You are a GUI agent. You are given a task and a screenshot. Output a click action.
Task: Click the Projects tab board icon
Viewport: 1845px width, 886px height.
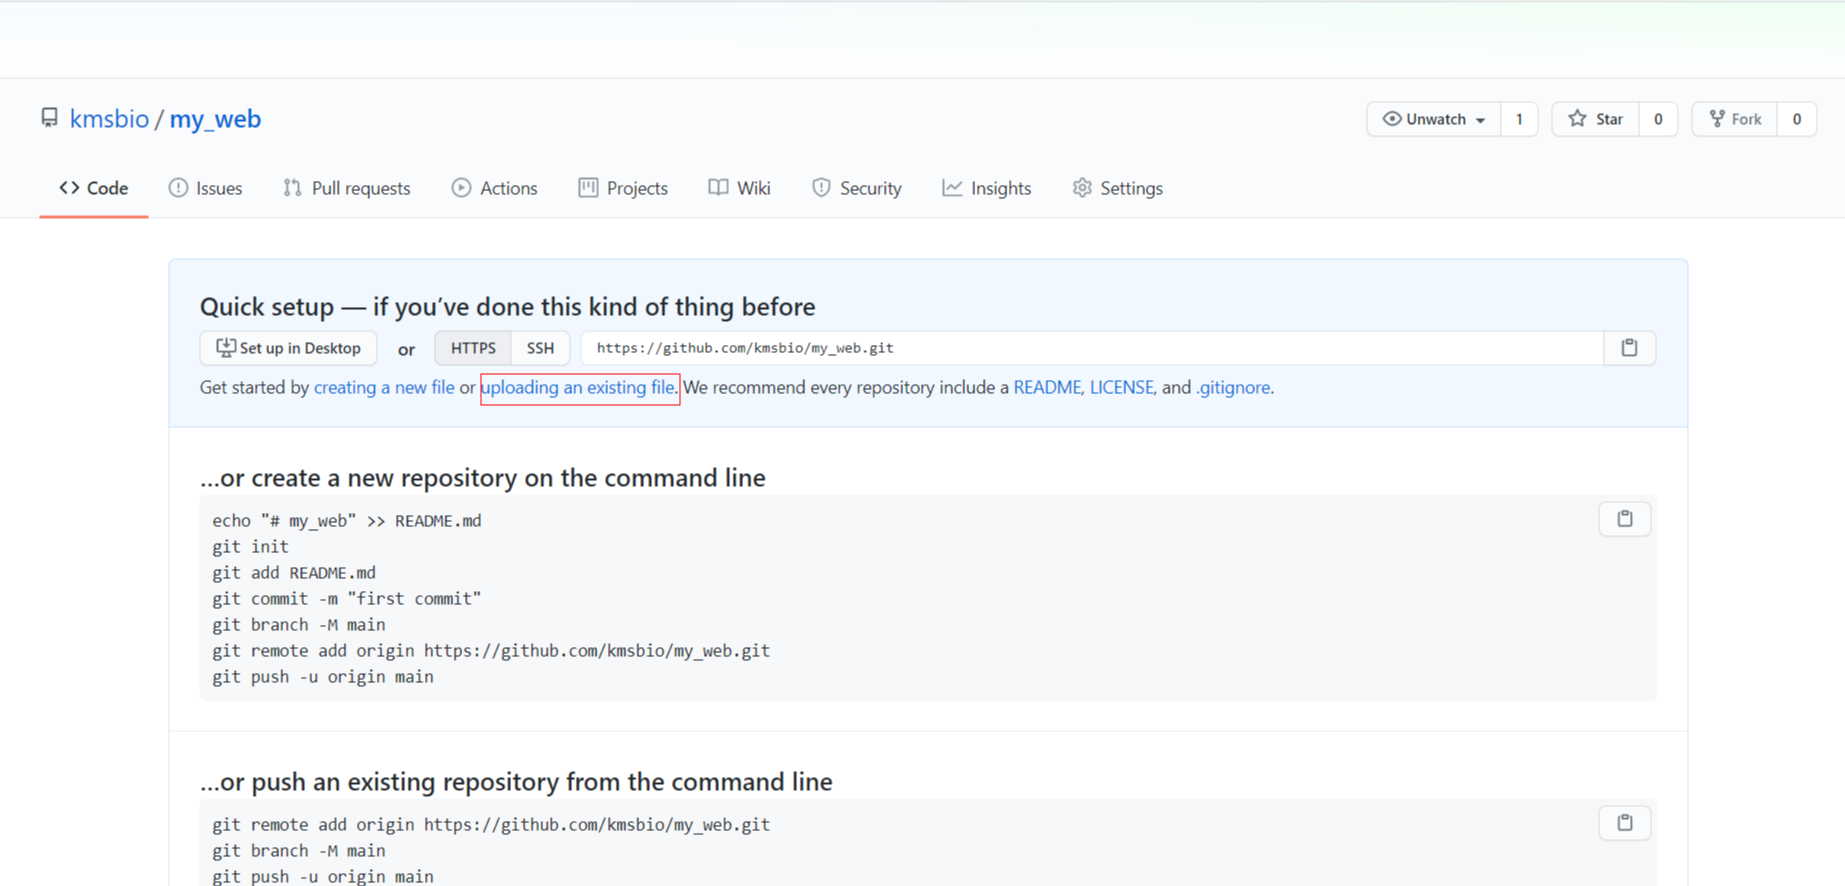[588, 188]
